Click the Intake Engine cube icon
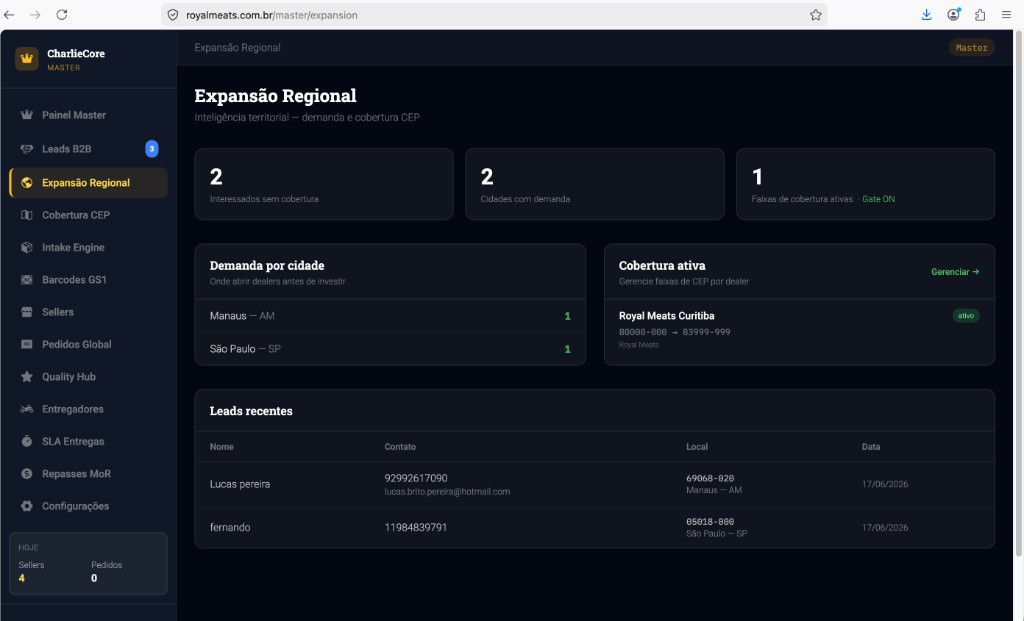Screen dimensions: 1024x621 click(x=27, y=247)
